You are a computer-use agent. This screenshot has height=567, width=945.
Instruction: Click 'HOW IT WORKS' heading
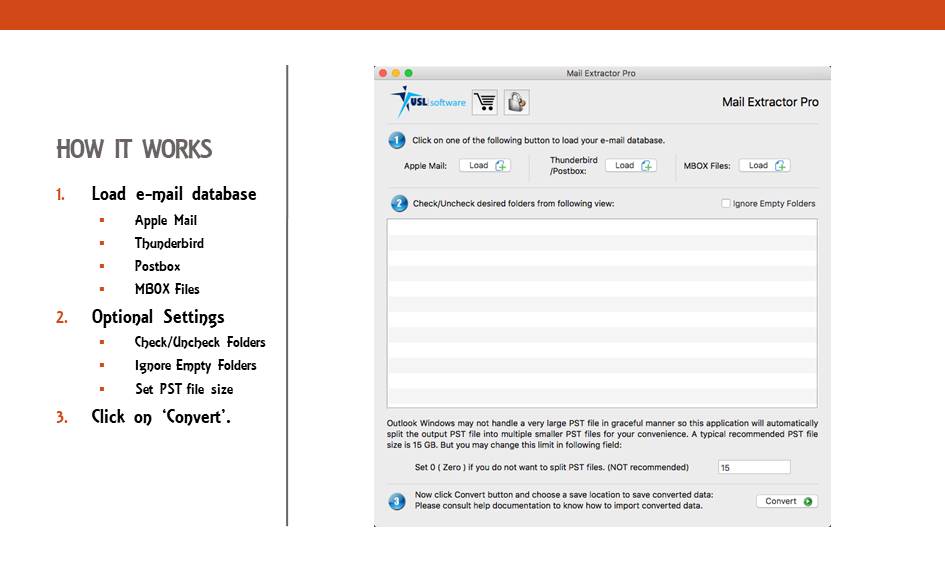point(134,149)
